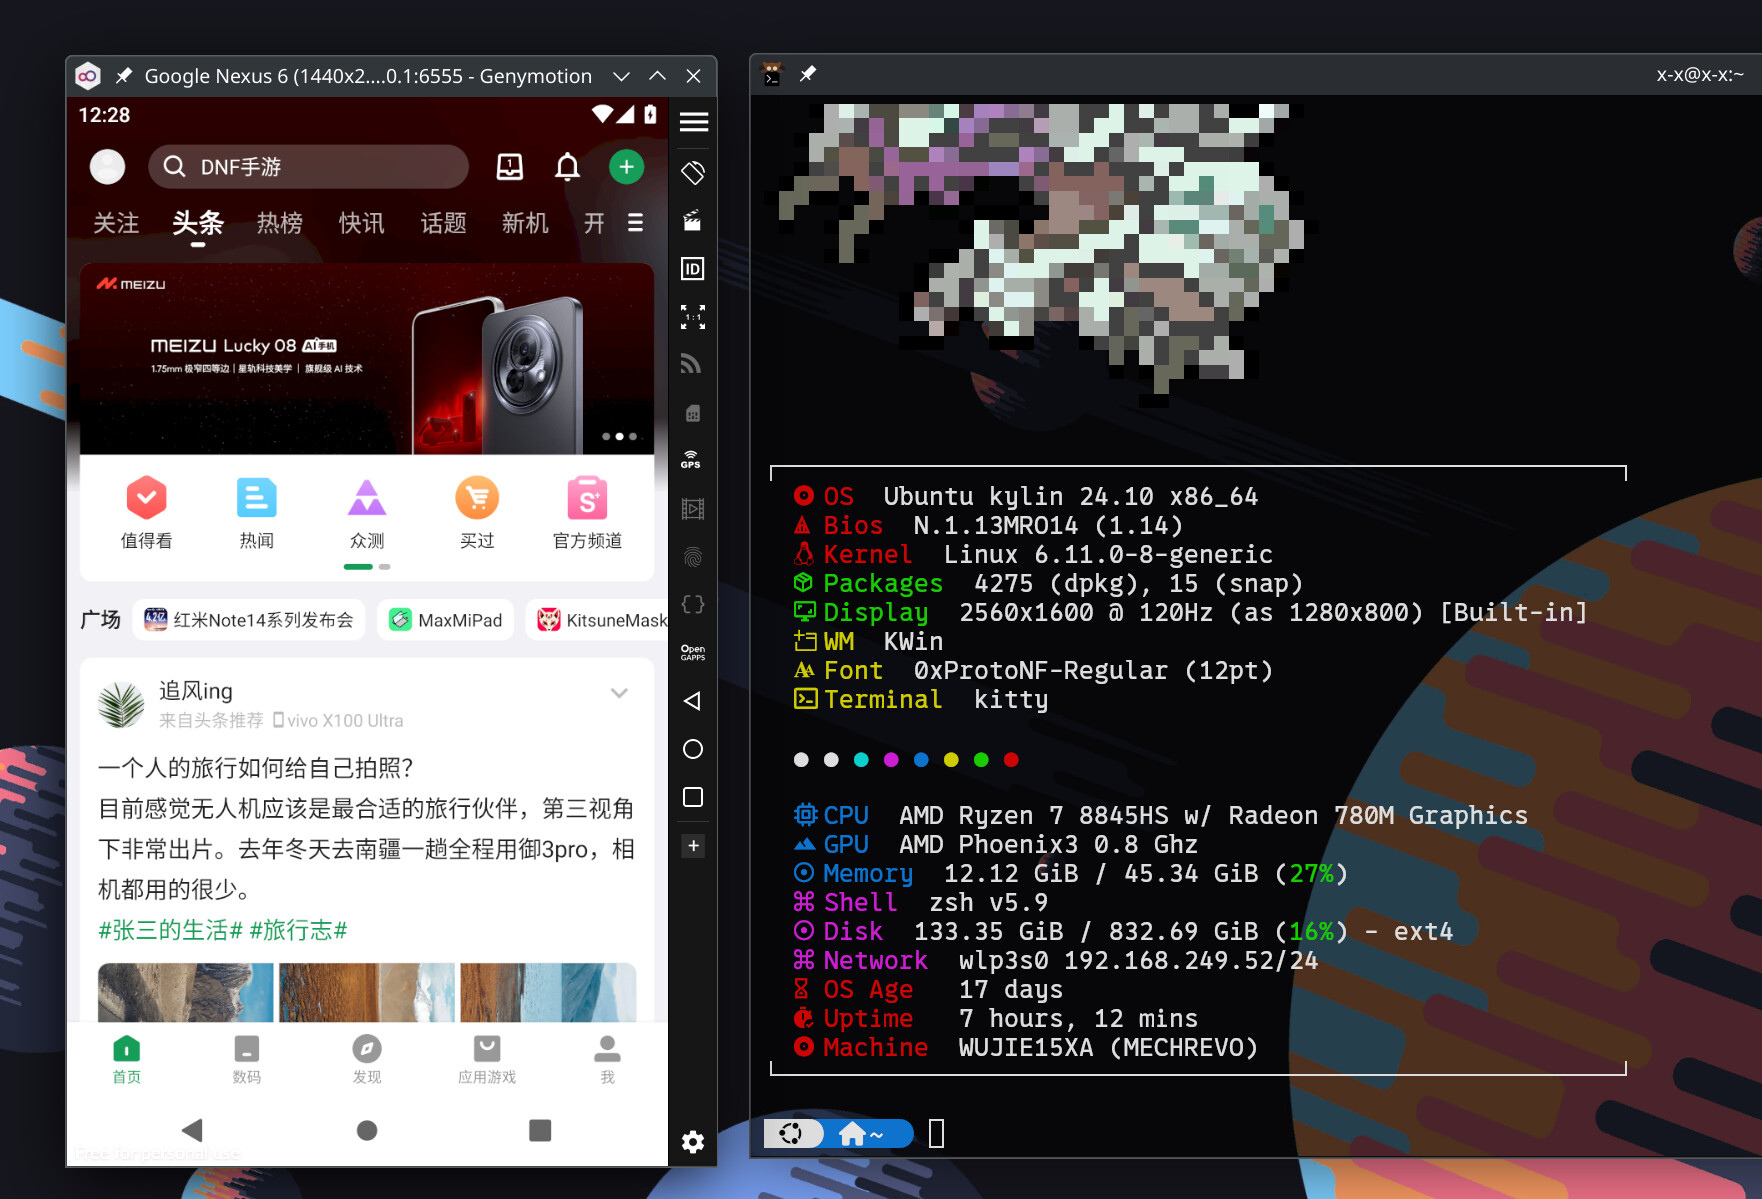This screenshot has width=1762, height=1199.
Task: Tap the notification bell icon
Action: [567, 166]
